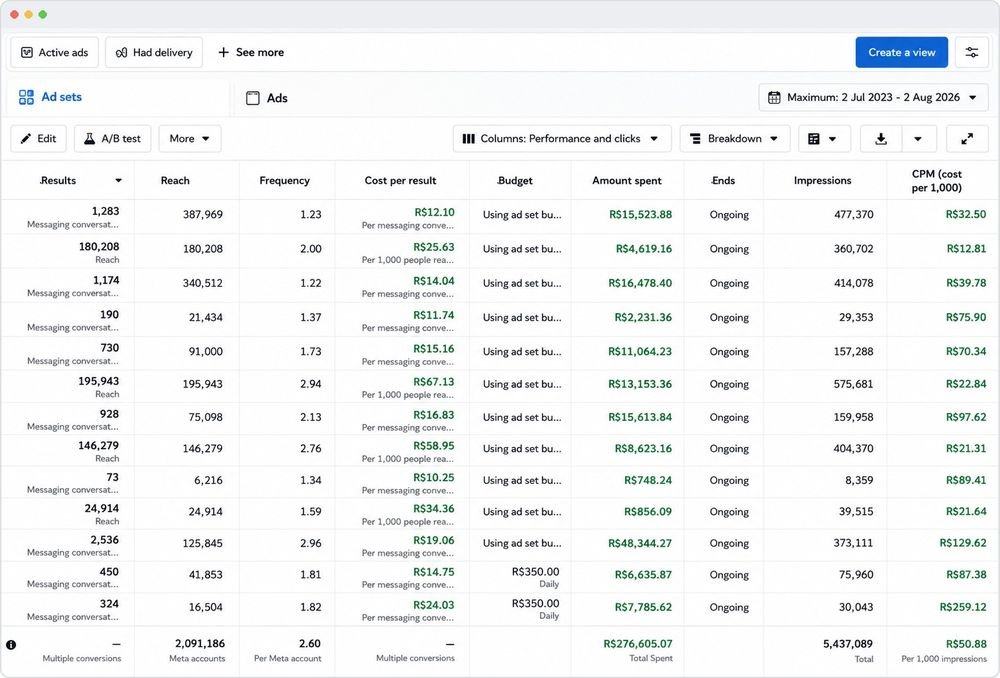Click the impressions value 414,078
Screen dimensions: 1000x678
[x=853, y=283]
